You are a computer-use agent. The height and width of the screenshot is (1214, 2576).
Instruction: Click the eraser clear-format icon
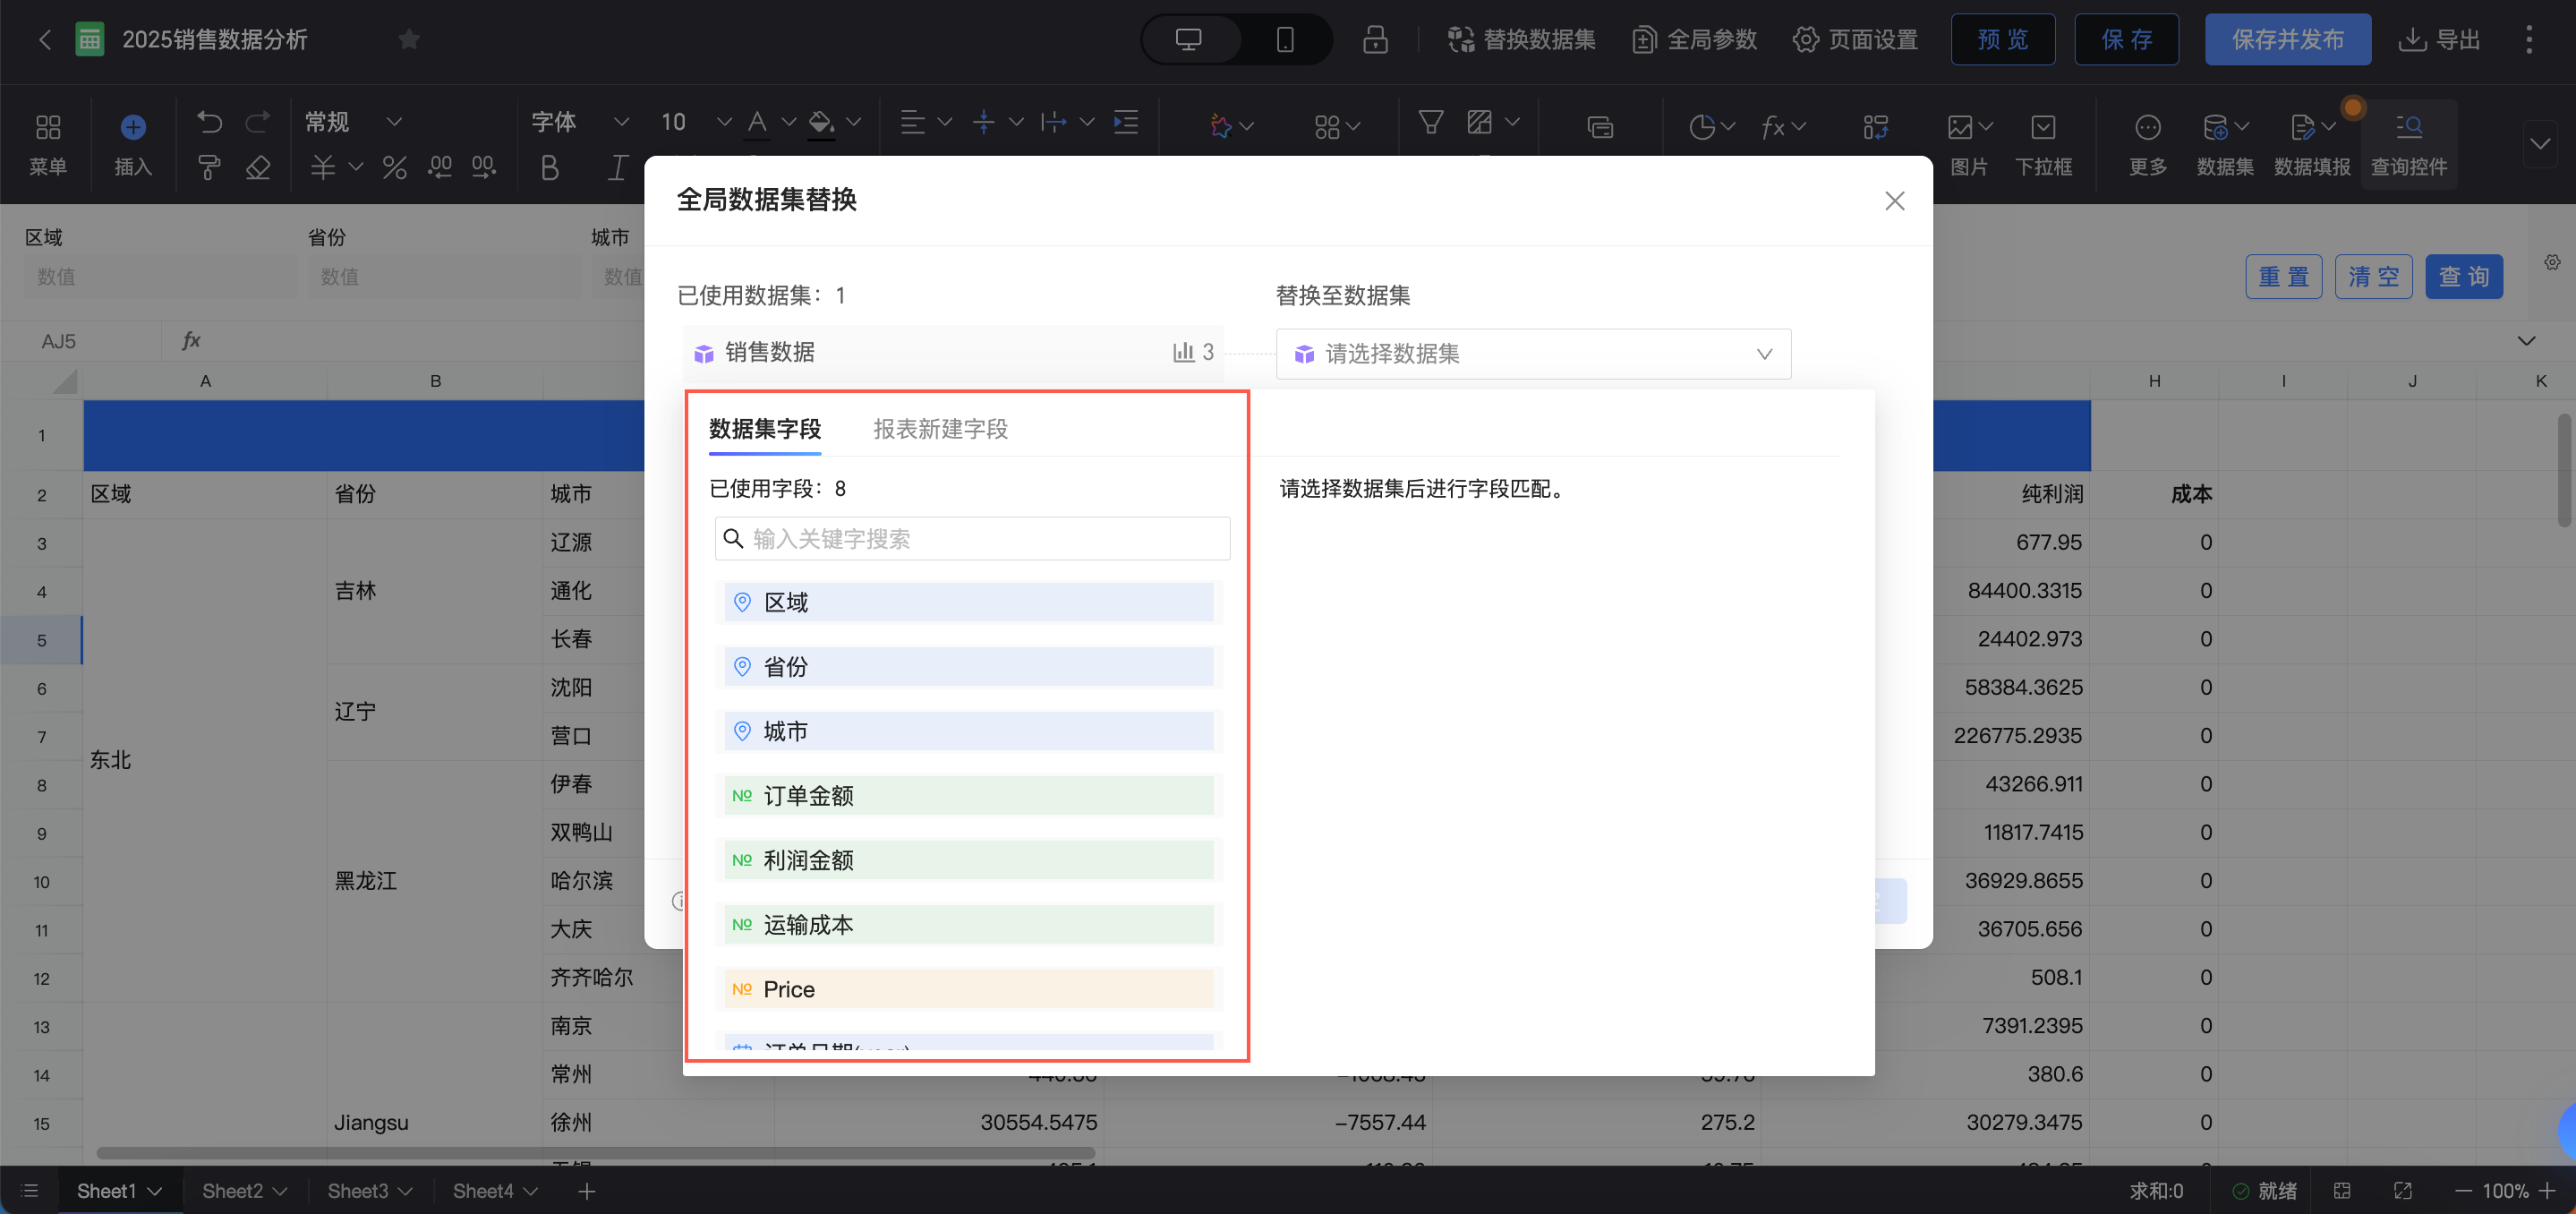point(258,168)
